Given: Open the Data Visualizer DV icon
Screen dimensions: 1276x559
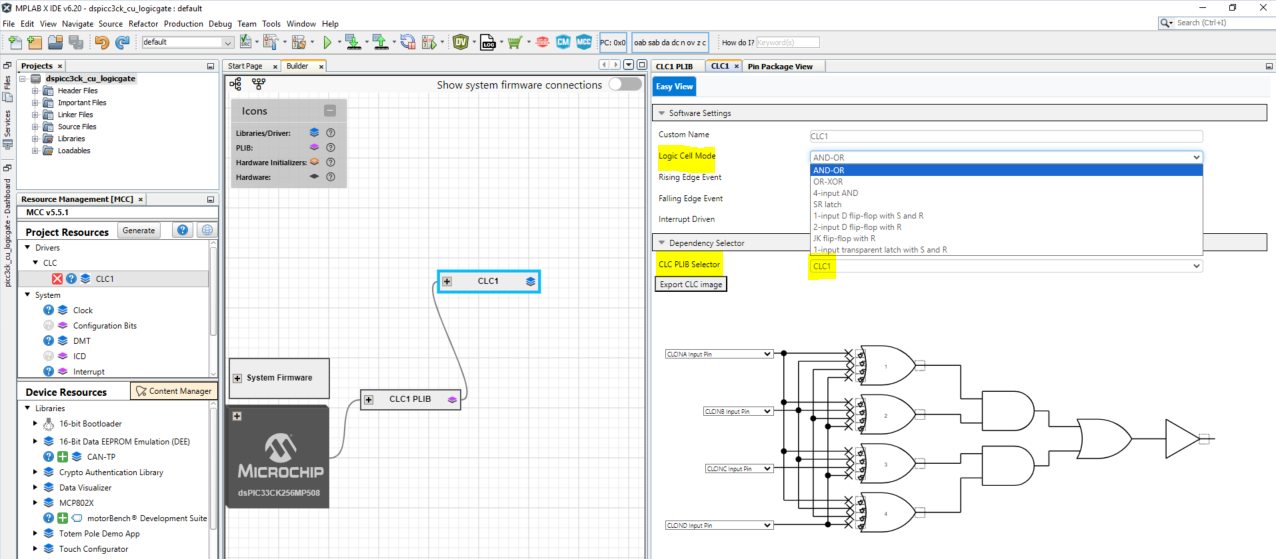Looking at the screenshot, I should click(460, 43).
